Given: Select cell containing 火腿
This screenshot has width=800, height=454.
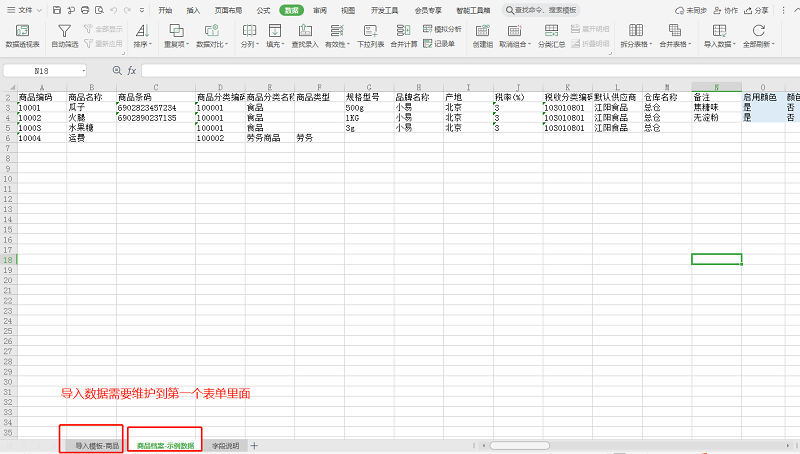Looking at the screenshot, I should [x=92, y=118].
